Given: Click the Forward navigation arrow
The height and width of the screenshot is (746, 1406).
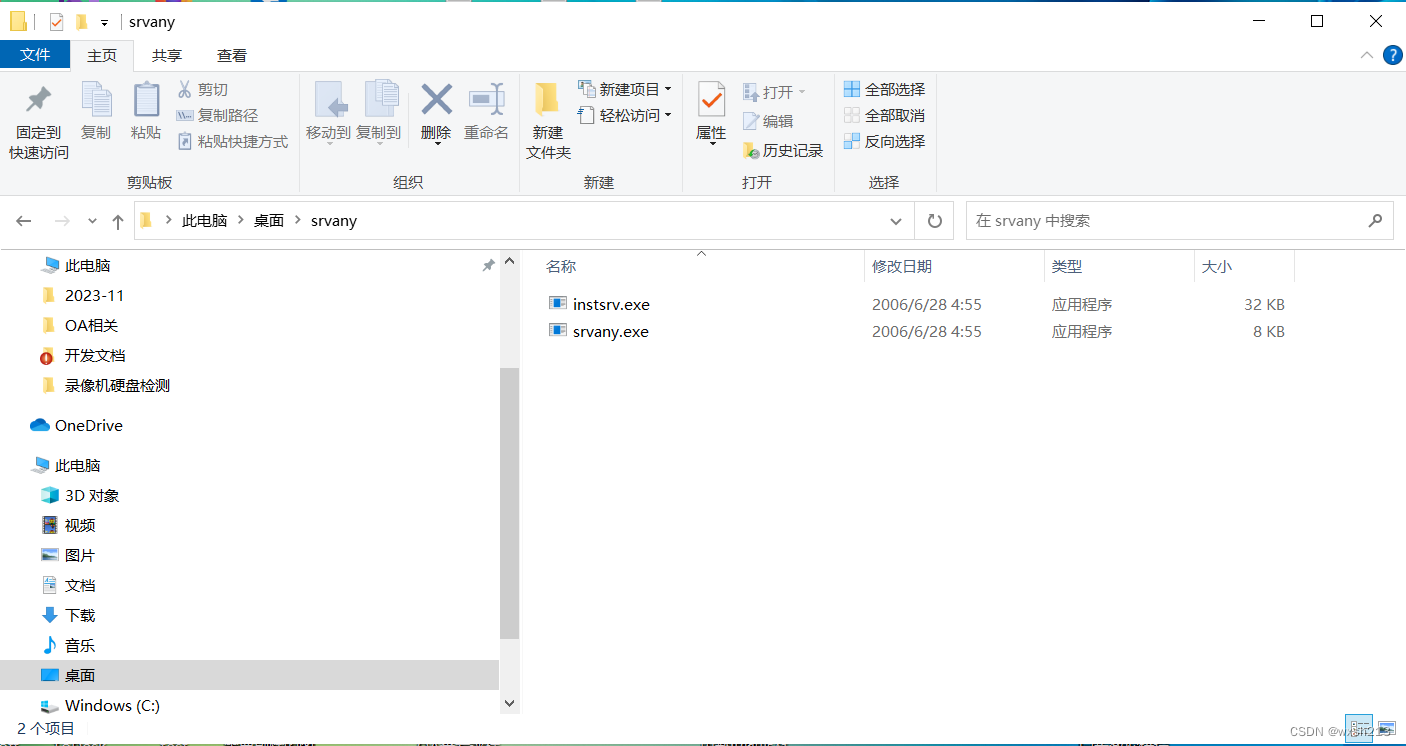Looking at the screenshot, I should click(x=62, y=221).
